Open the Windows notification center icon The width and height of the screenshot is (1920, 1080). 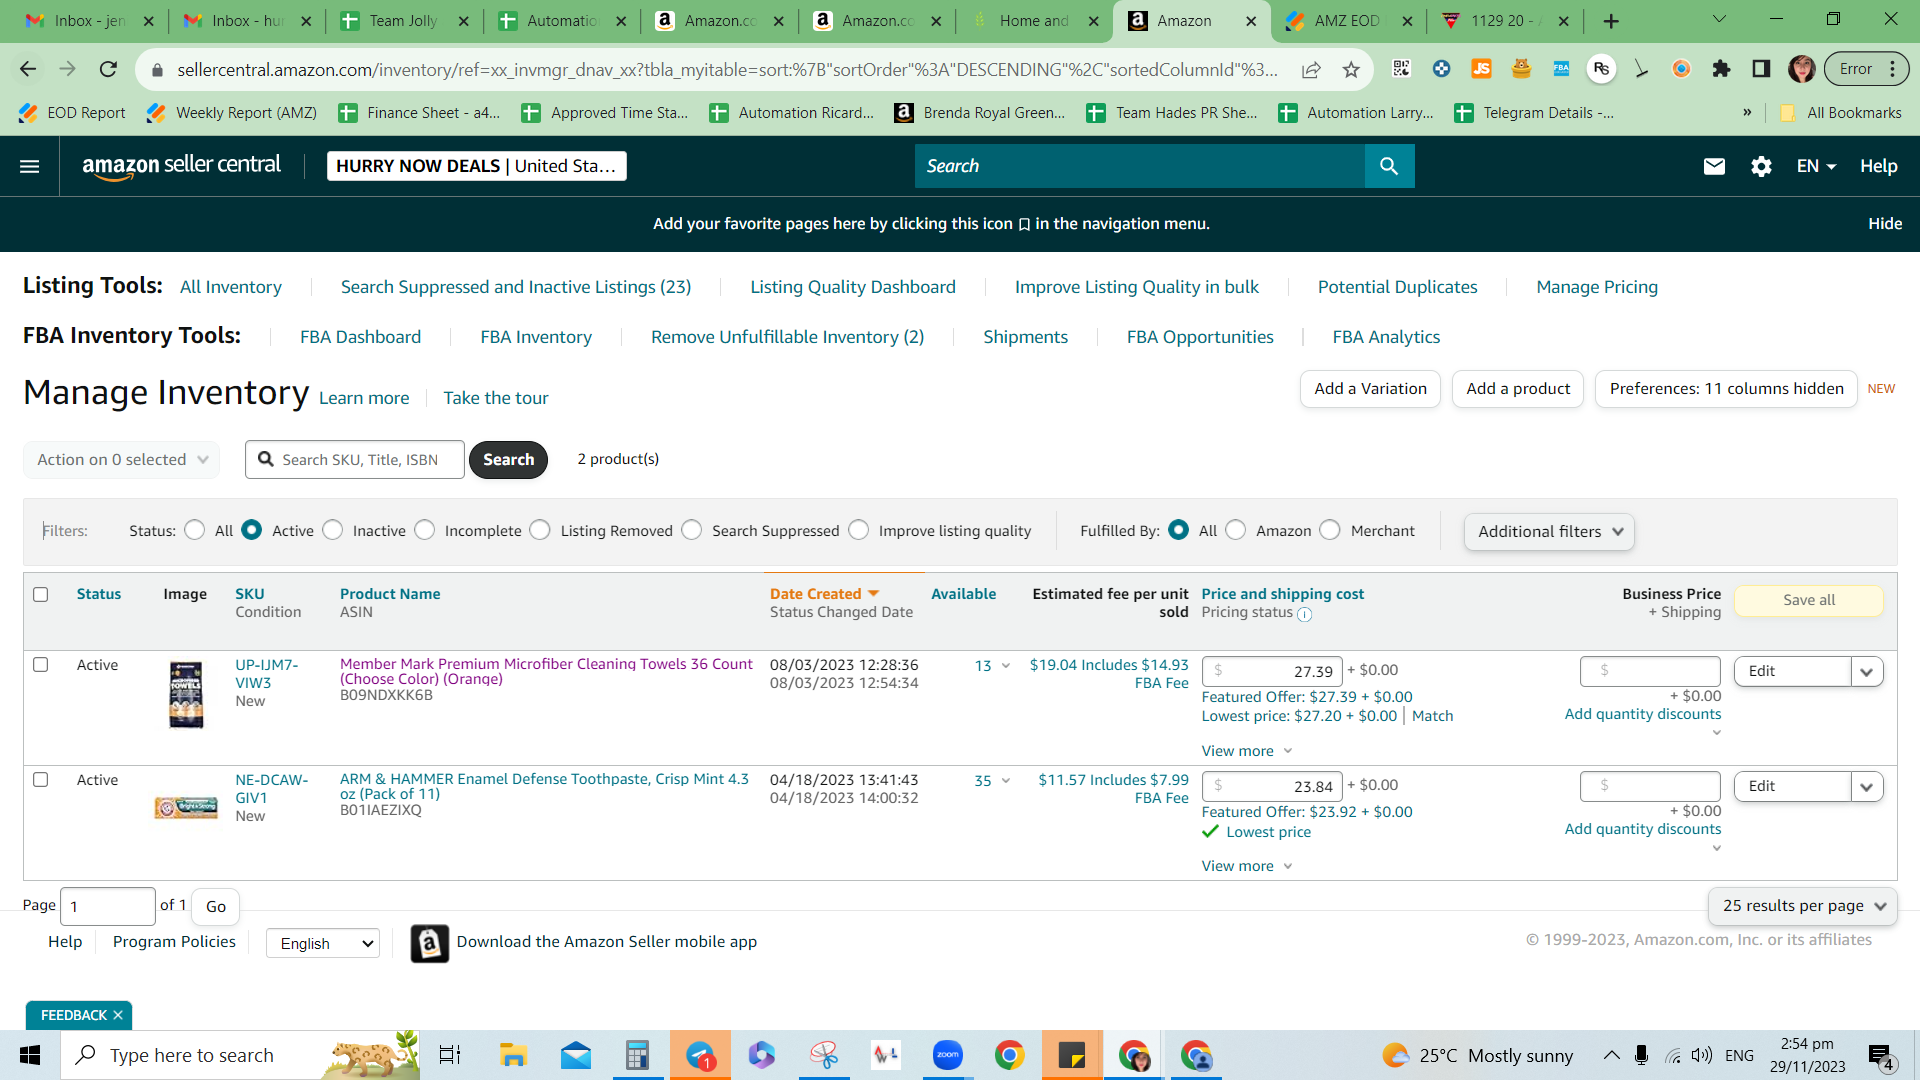coord(1880,1055)
